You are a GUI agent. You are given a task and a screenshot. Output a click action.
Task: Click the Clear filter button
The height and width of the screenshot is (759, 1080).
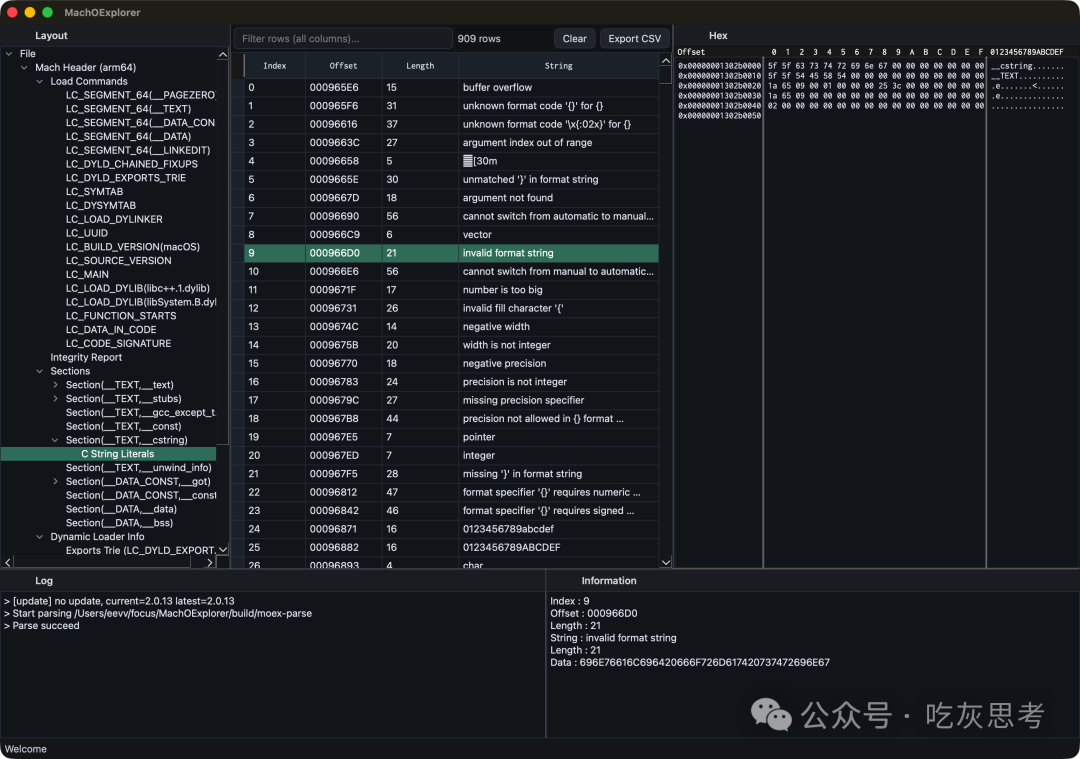[574, 39]
